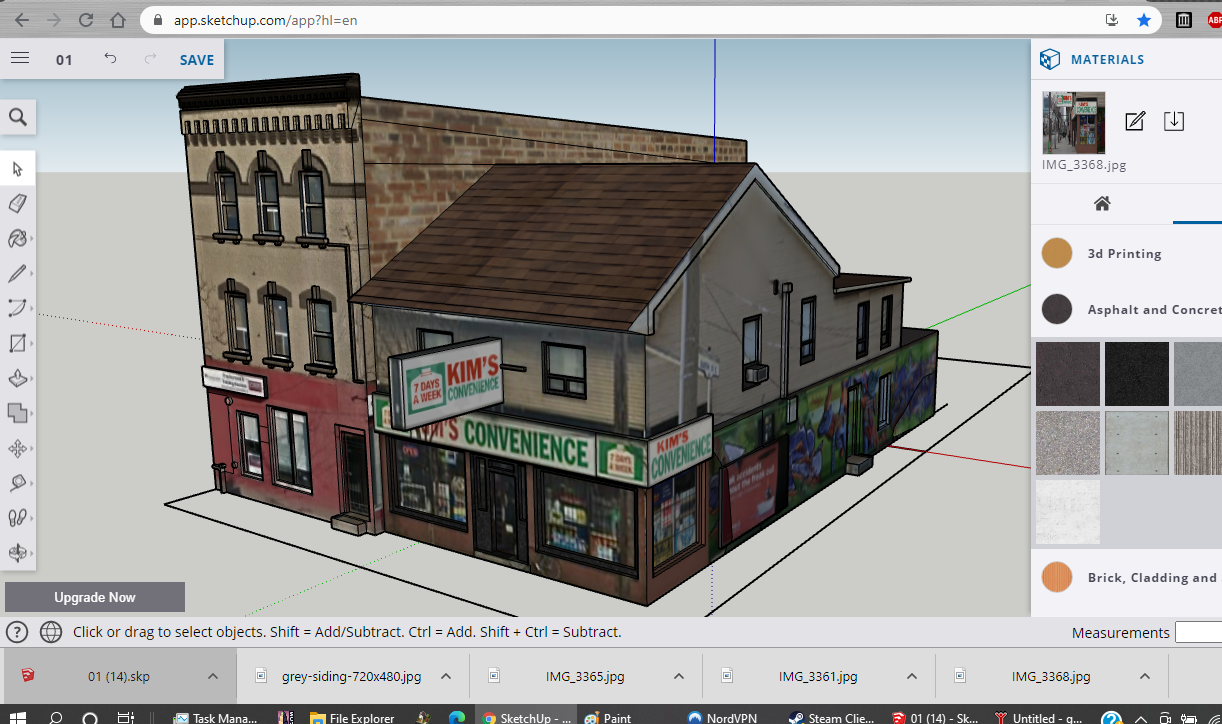
Task: Click the Materials panel cube icon
Action: (1049, 59)
